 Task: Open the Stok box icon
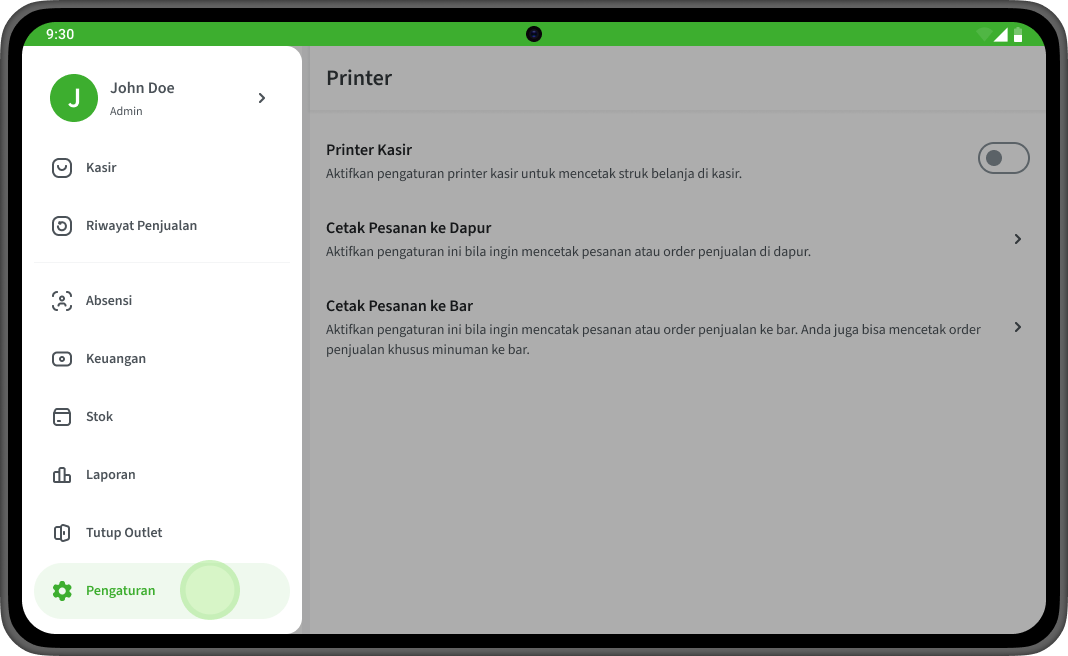point(62,416)
